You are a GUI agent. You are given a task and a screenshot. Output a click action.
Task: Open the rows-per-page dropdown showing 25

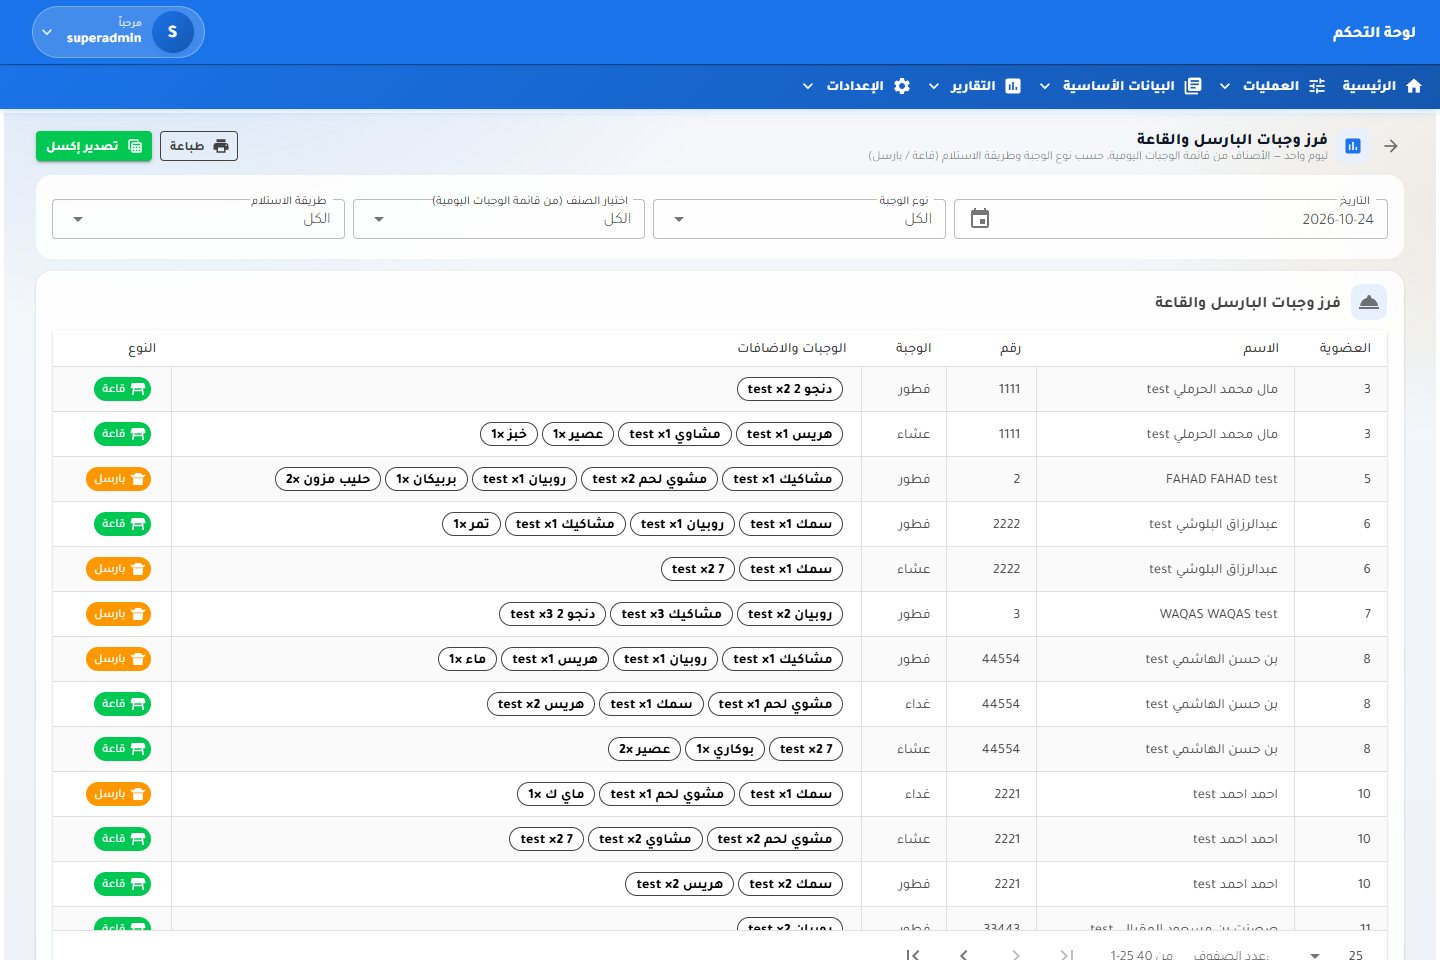[x=1335, y=955]
